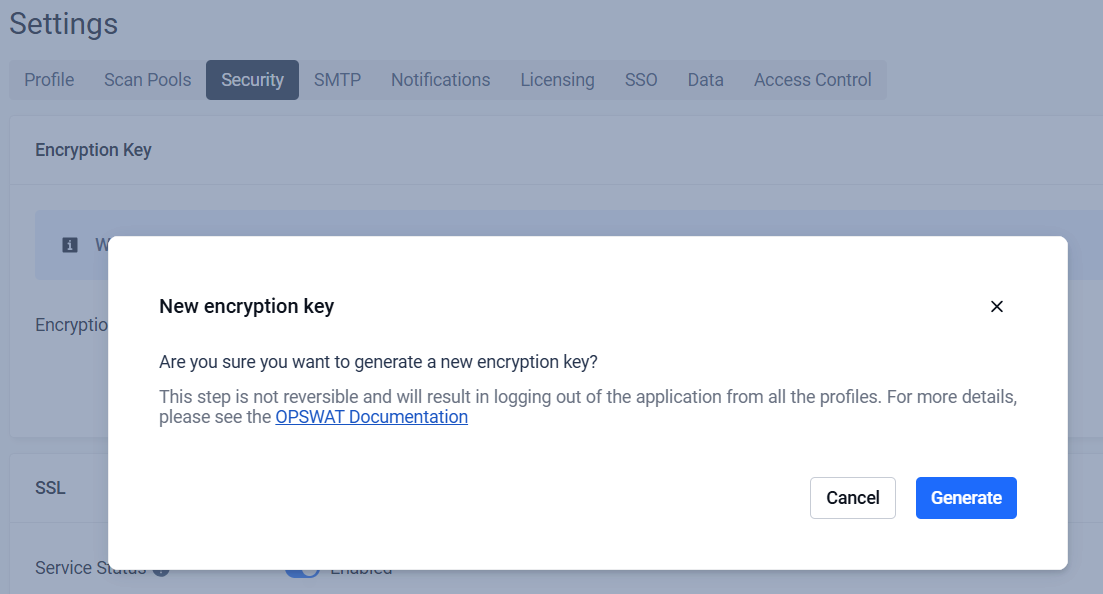Select the Security tab
Image resolution: width=1103 pixels, height=594 pixels.
click(x=253, y=80)
